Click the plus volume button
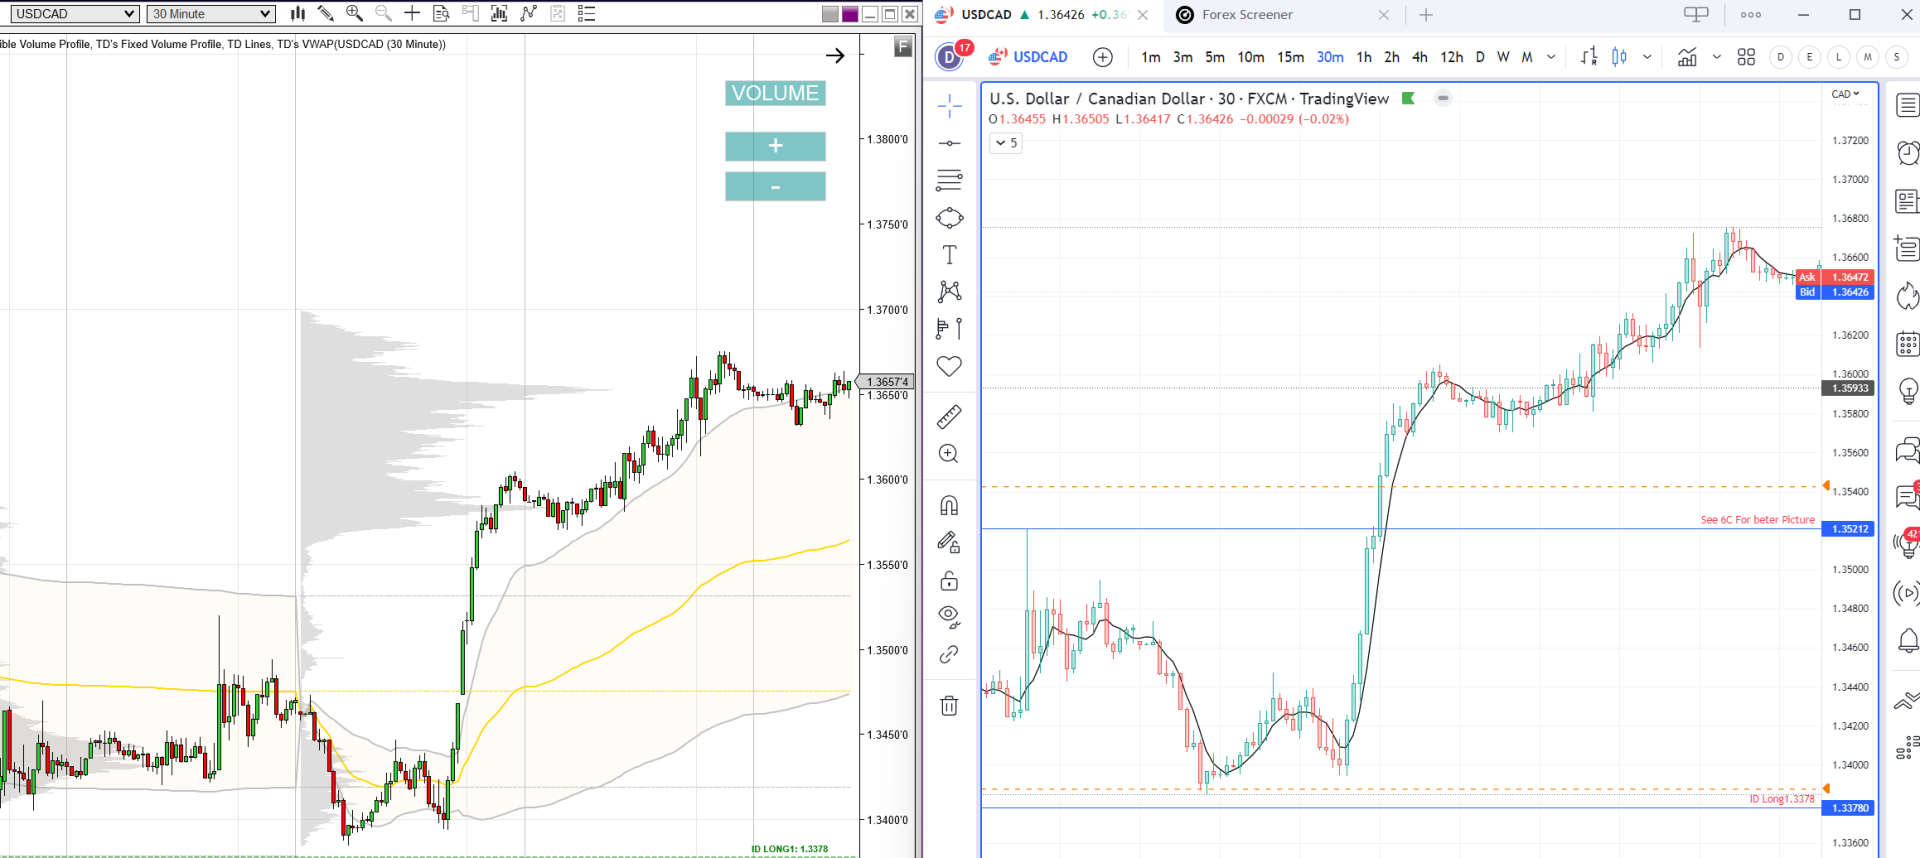This screenshot has height=858, width=1920. (x=775, y=146)
